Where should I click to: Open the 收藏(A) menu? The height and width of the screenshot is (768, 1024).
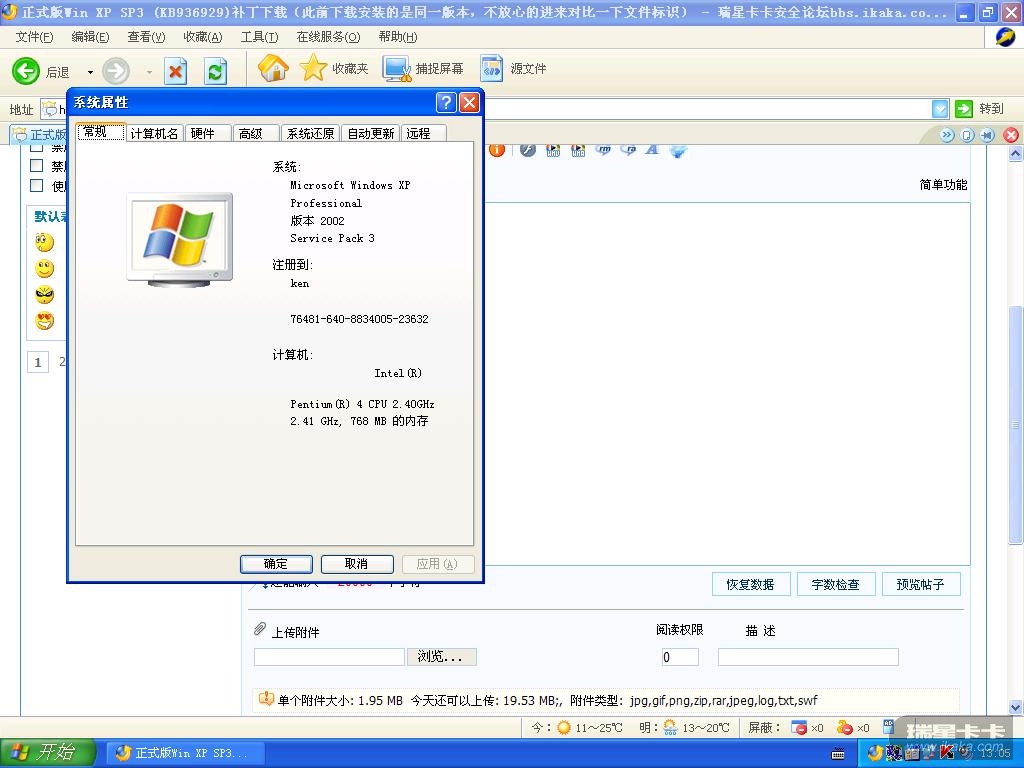(x=202, y=37)
